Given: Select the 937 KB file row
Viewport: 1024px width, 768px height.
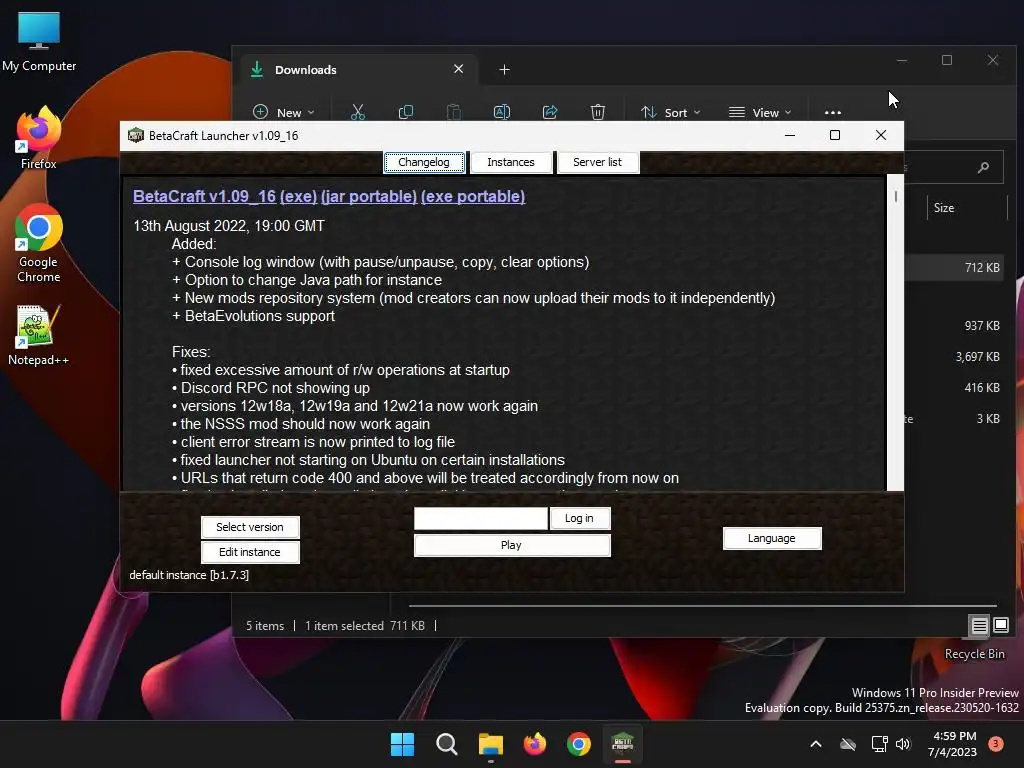Looking at the screenshot, I should tap(955, 325).
